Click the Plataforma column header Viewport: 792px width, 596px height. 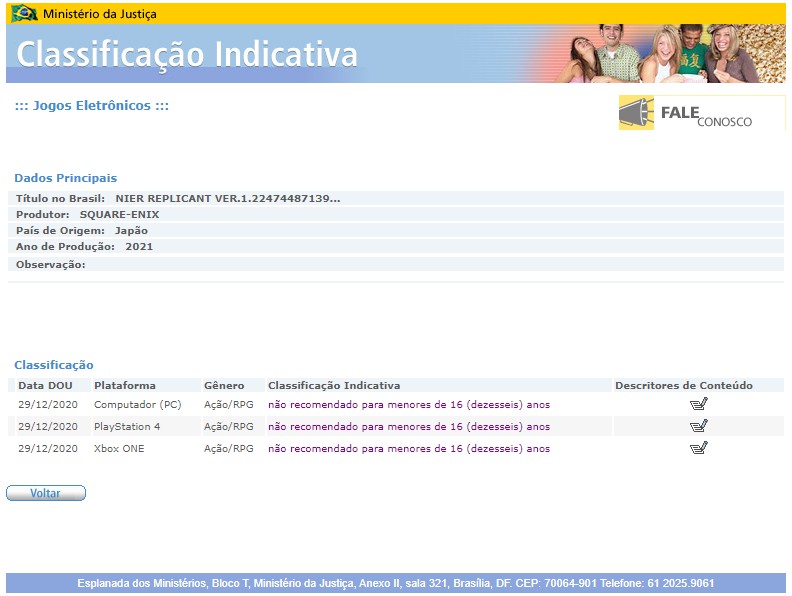point(125,385)
